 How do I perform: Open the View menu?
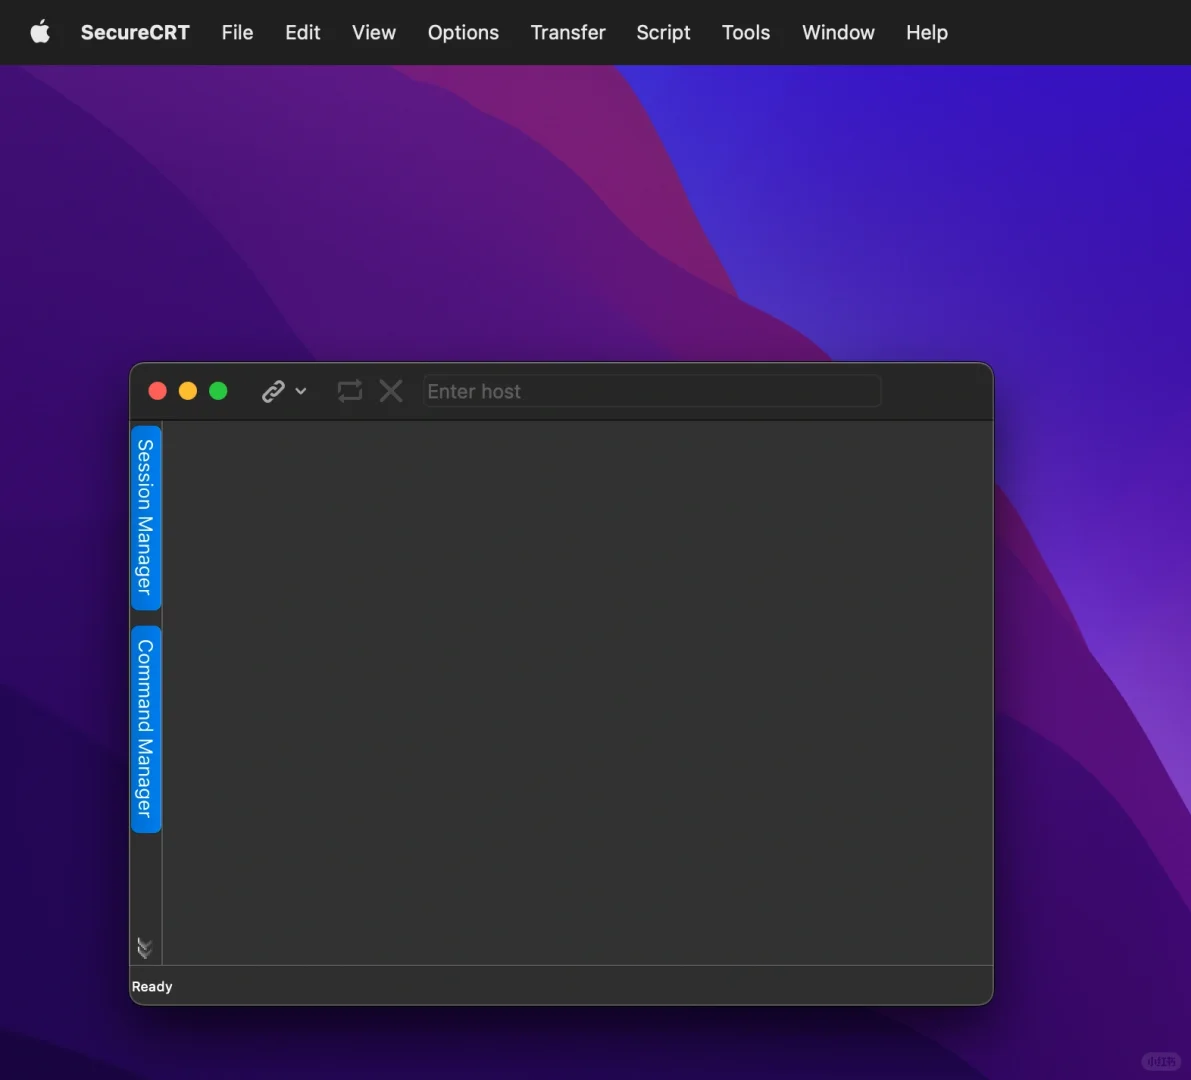click(x=374, y=33)
